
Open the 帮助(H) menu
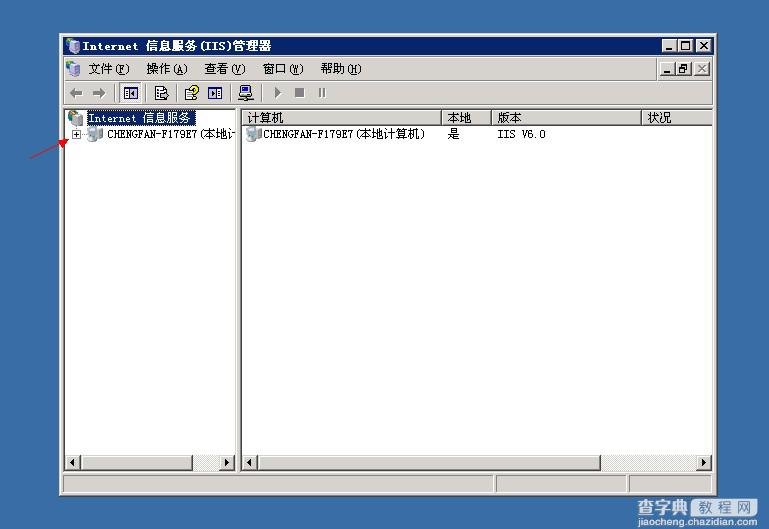pyautogui.click(x=341, y=69)
